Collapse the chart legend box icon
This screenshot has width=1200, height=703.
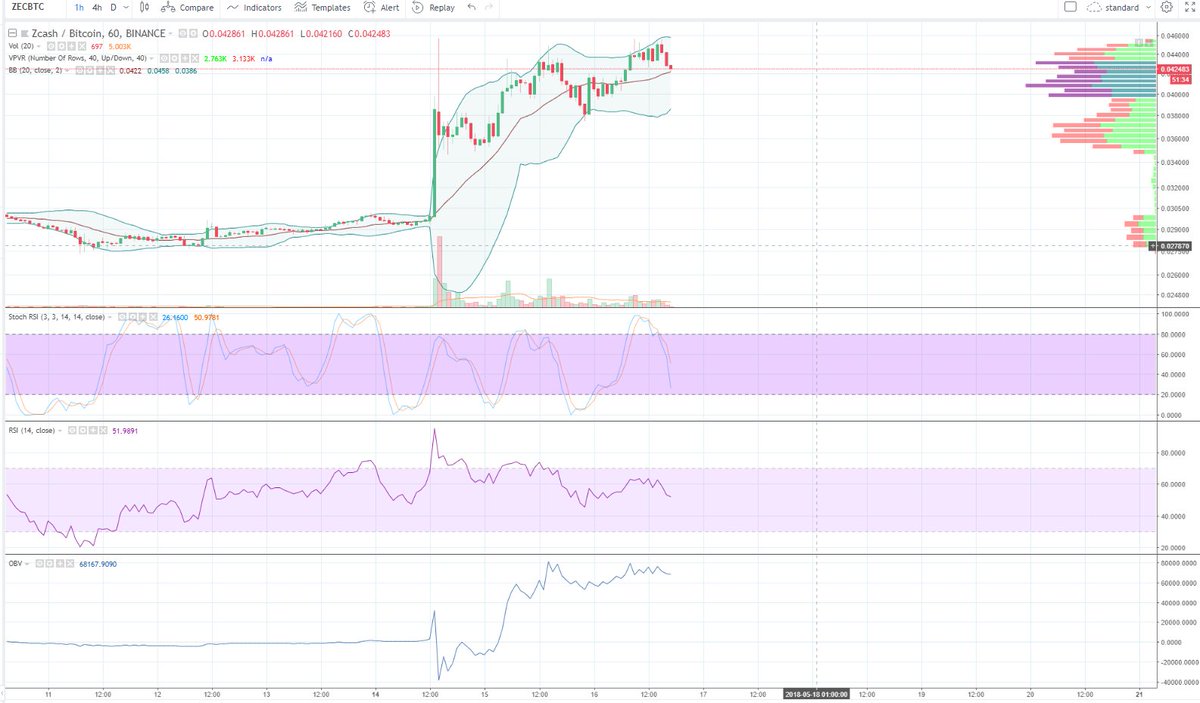[x=12, y=33]
